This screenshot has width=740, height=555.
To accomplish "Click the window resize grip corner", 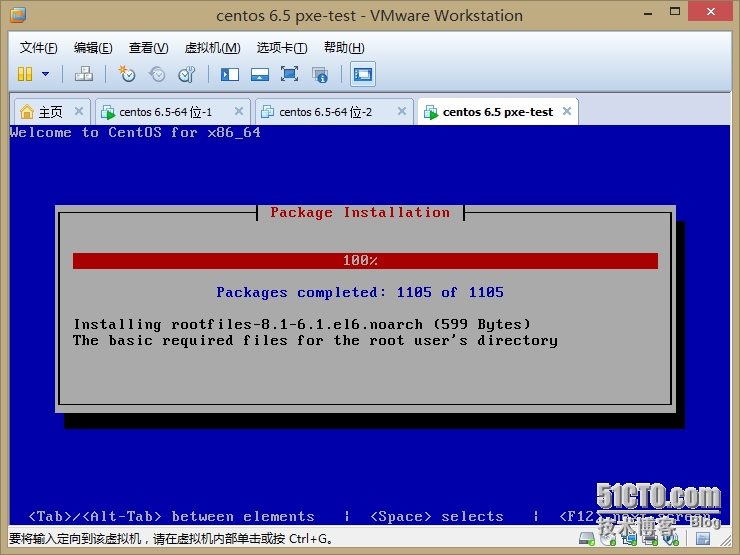I will pyautogui.click(x=726, y=540).
